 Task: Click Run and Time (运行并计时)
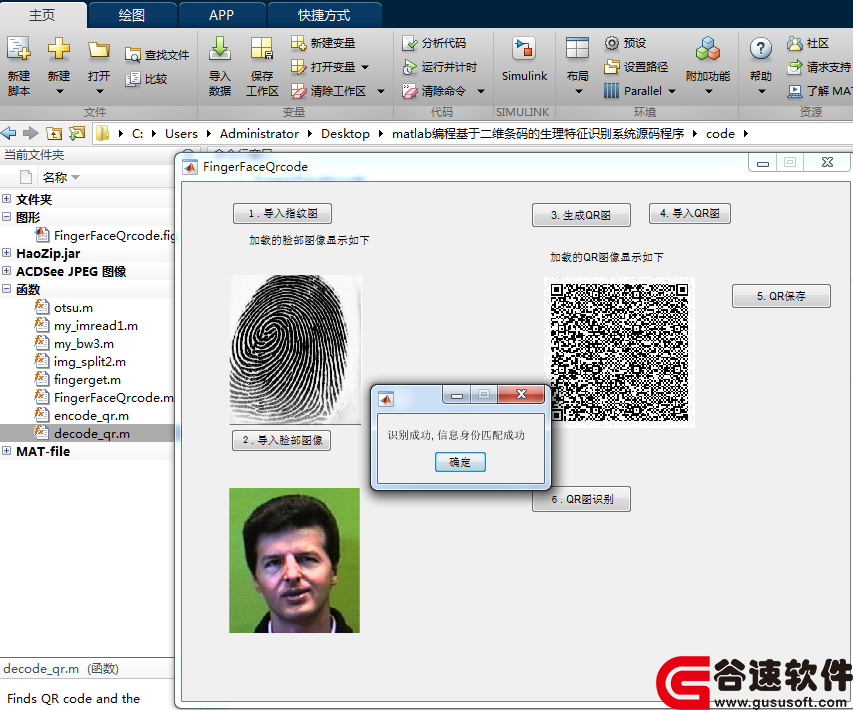pyautogui.click(x=440, y=67)
